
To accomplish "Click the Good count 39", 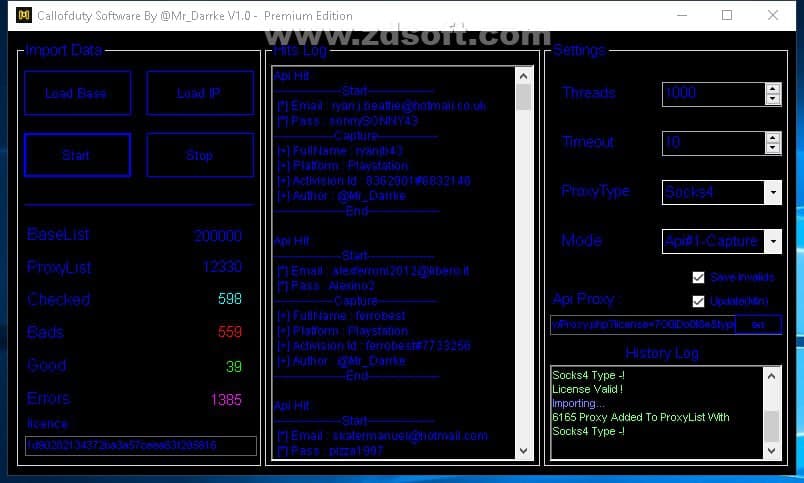I will 234,367.
